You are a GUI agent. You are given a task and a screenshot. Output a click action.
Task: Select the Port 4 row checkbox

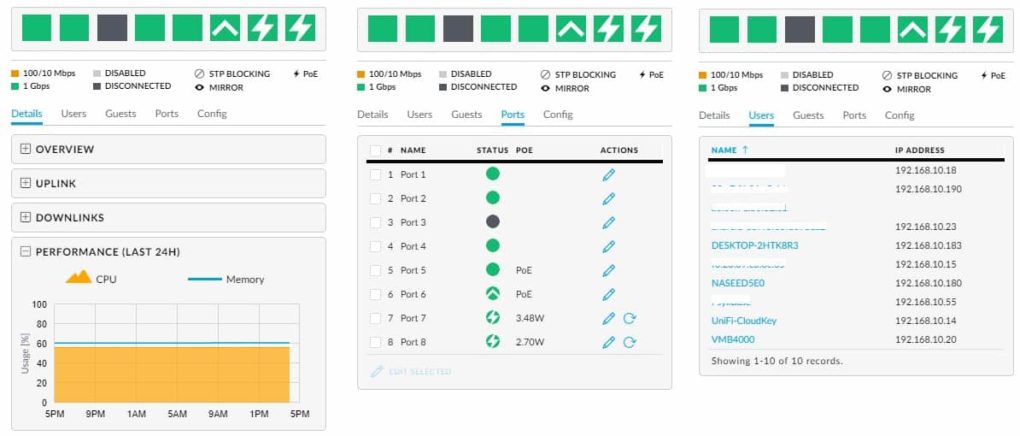coord(375,246)
